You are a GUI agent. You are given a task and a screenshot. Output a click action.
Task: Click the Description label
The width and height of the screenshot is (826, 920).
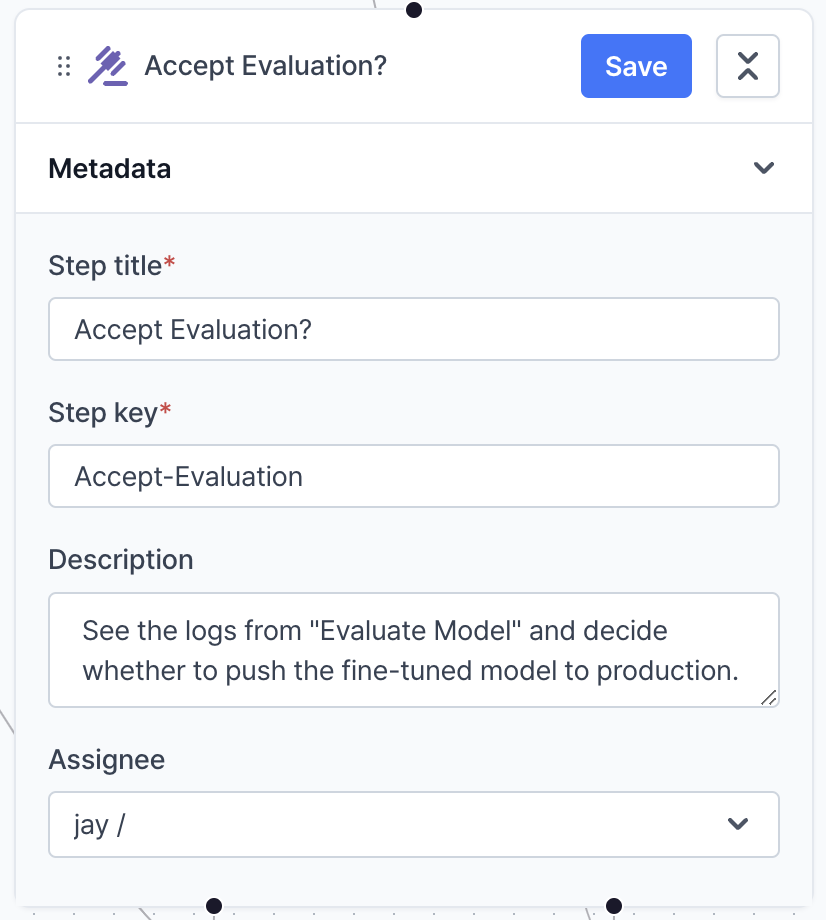(x=120, y=559)
